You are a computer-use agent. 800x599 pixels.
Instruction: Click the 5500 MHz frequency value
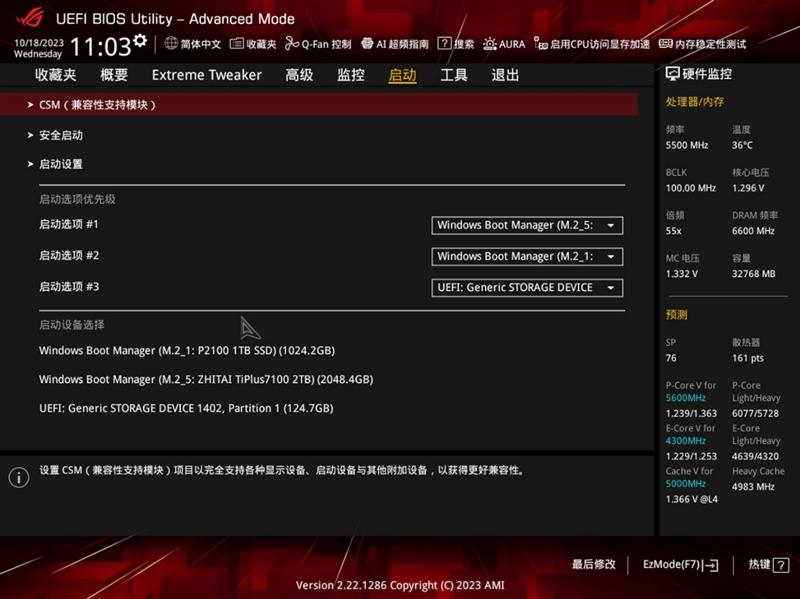point(687,145)
